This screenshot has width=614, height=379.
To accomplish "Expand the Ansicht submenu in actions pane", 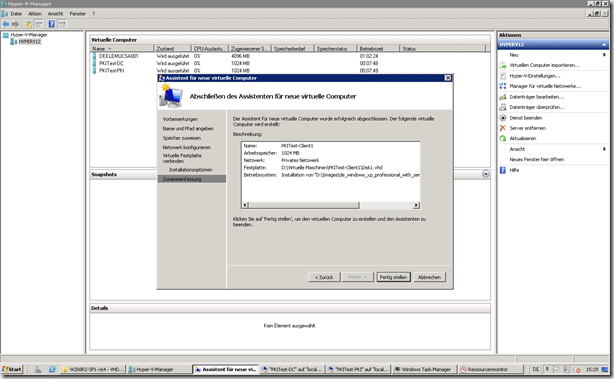I will [x=553, y=149].
